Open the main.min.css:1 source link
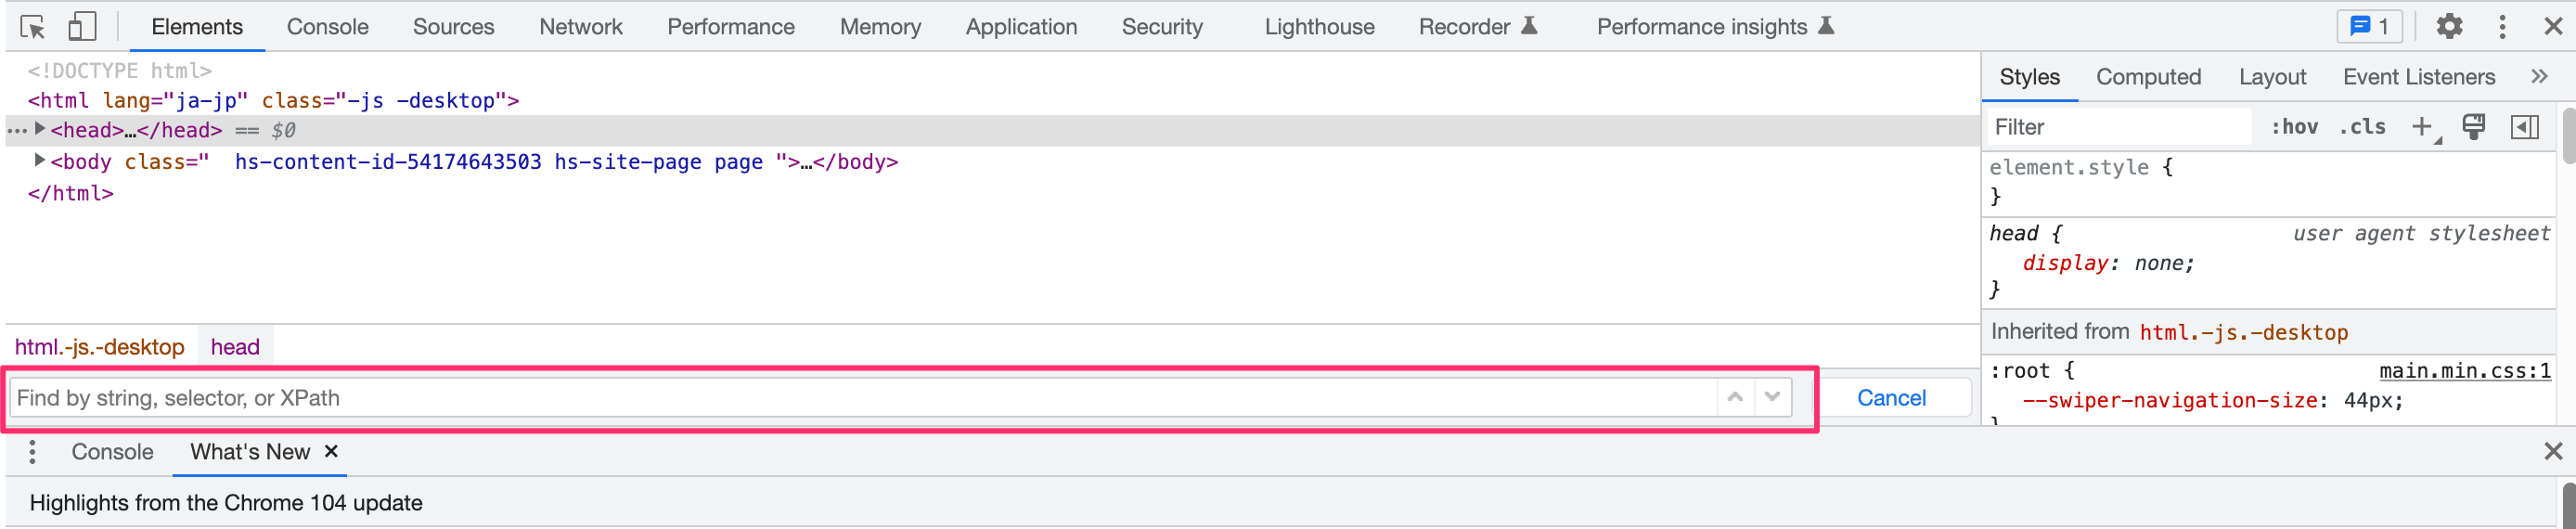This screenshot has height=529, width=2576. pos(2464,371)
